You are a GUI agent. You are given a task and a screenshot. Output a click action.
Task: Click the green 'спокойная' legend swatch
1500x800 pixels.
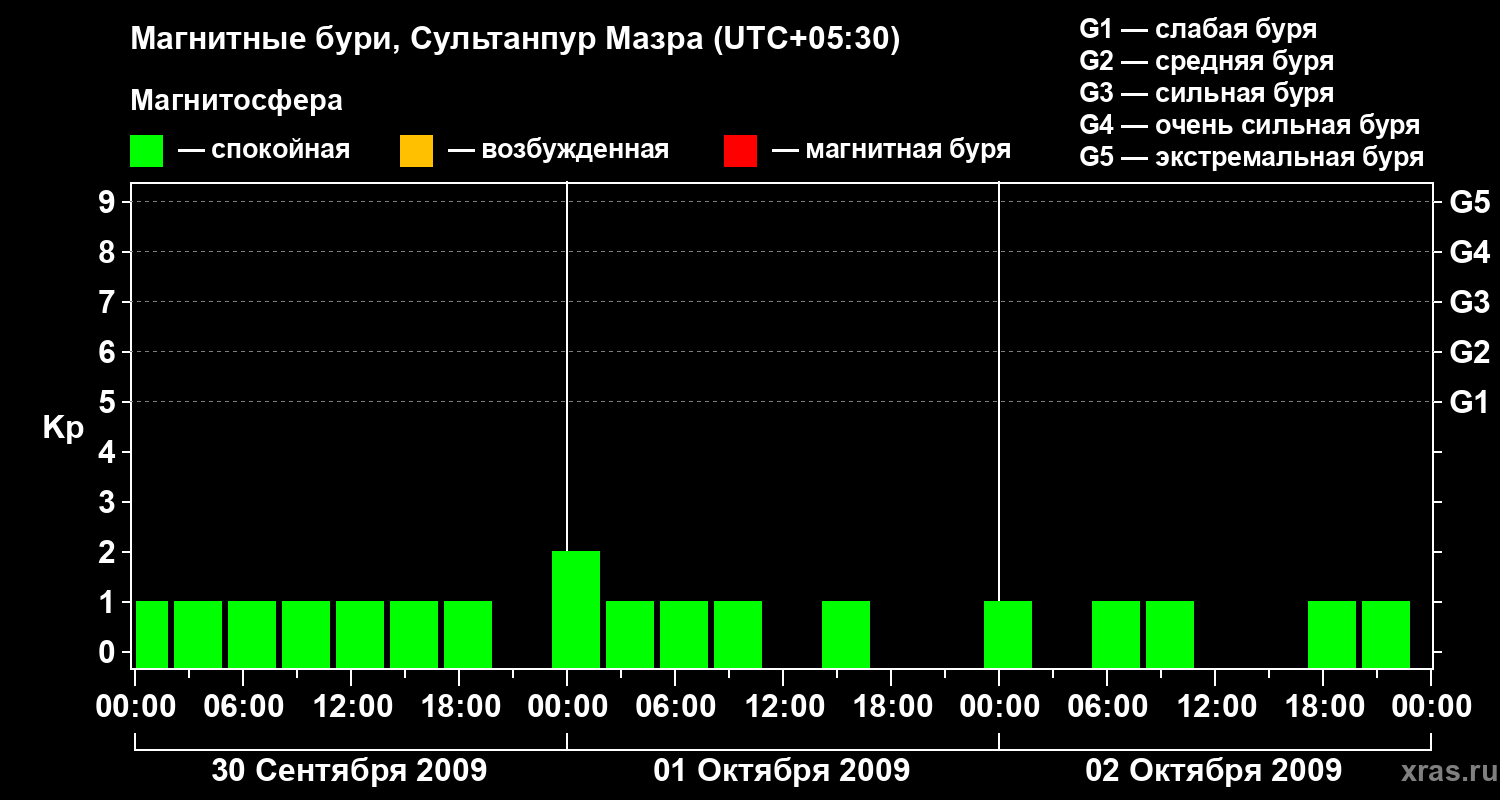coord(146,151)
